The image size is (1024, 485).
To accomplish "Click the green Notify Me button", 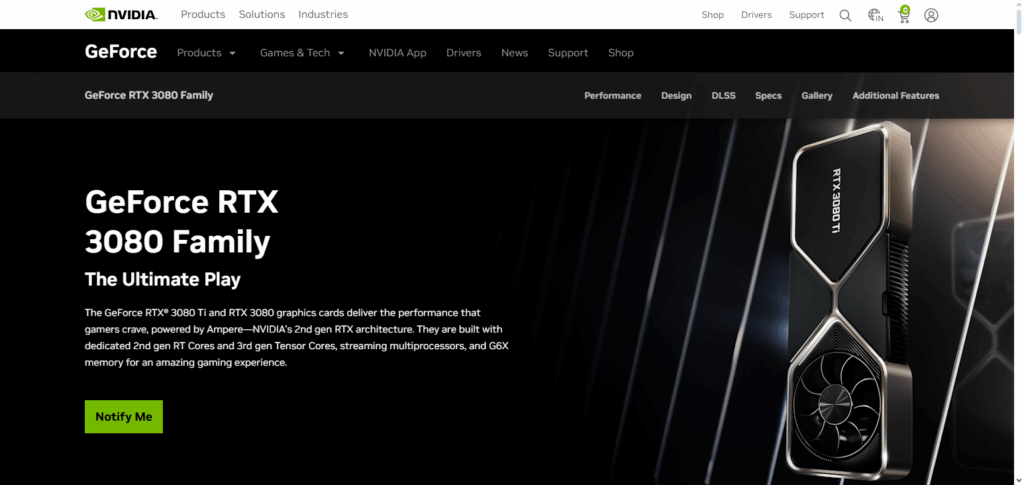I will (123, 416).
